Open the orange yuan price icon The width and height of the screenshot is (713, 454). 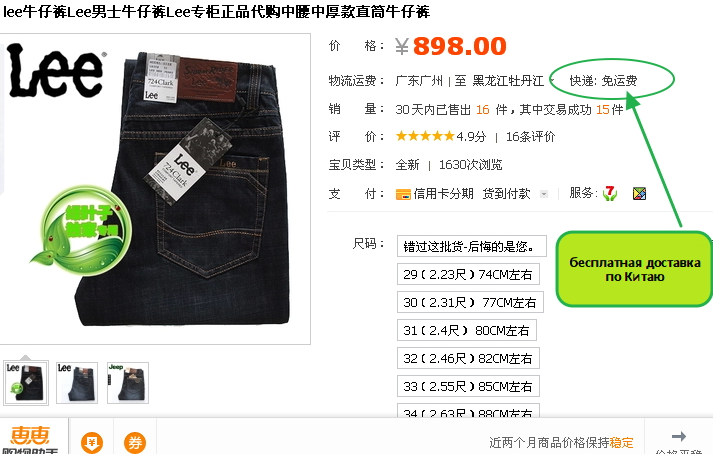point(92,442)
